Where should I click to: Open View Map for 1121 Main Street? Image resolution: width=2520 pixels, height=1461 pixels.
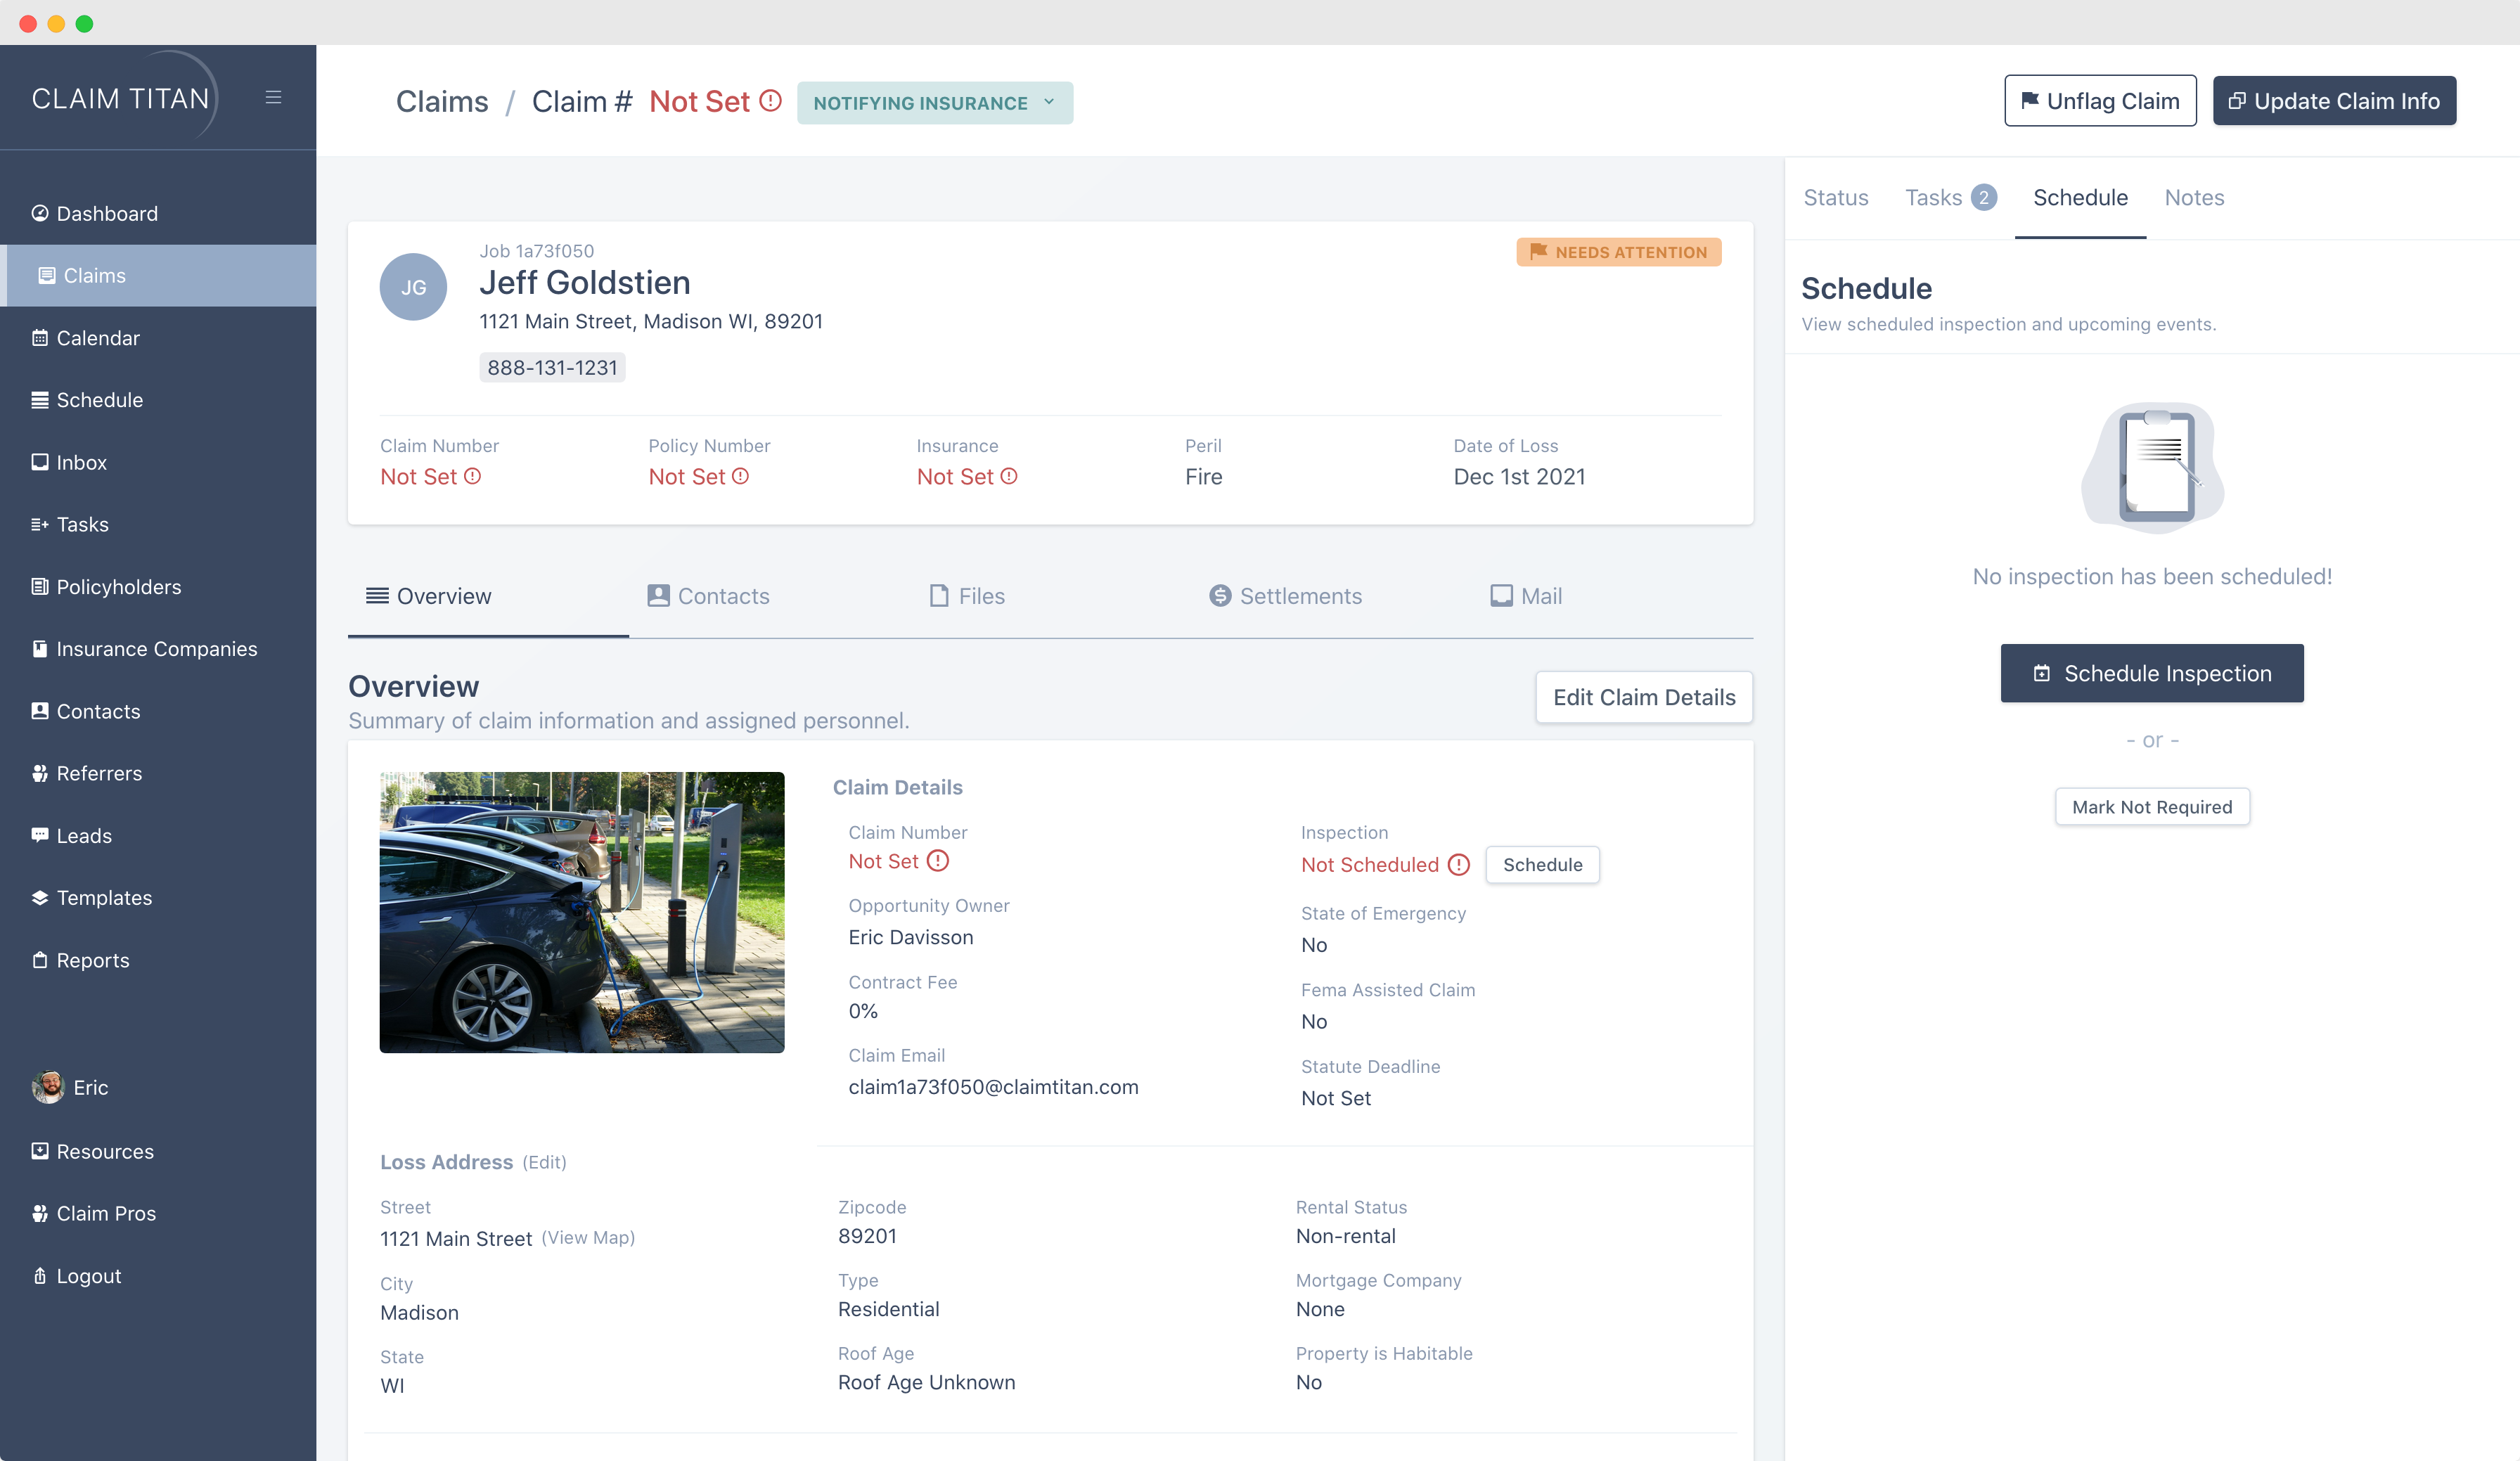[x=588, y=1238]
